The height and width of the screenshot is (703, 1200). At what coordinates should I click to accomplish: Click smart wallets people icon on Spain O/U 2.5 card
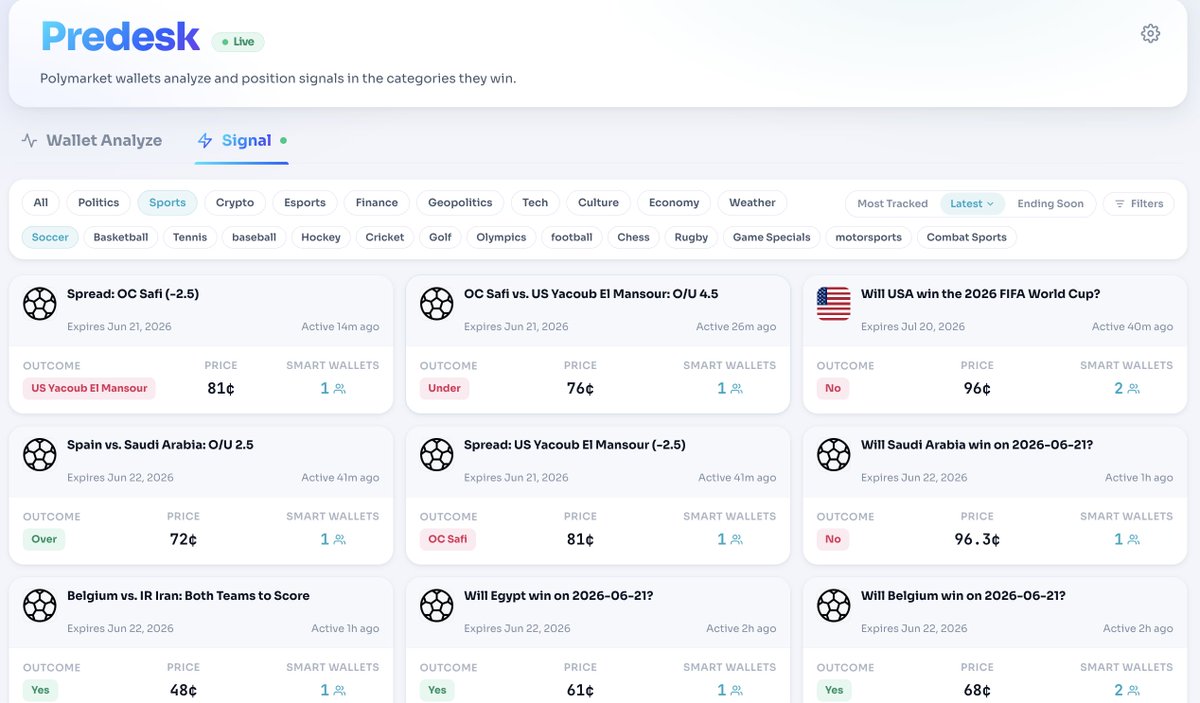click(x=339, y=540)
